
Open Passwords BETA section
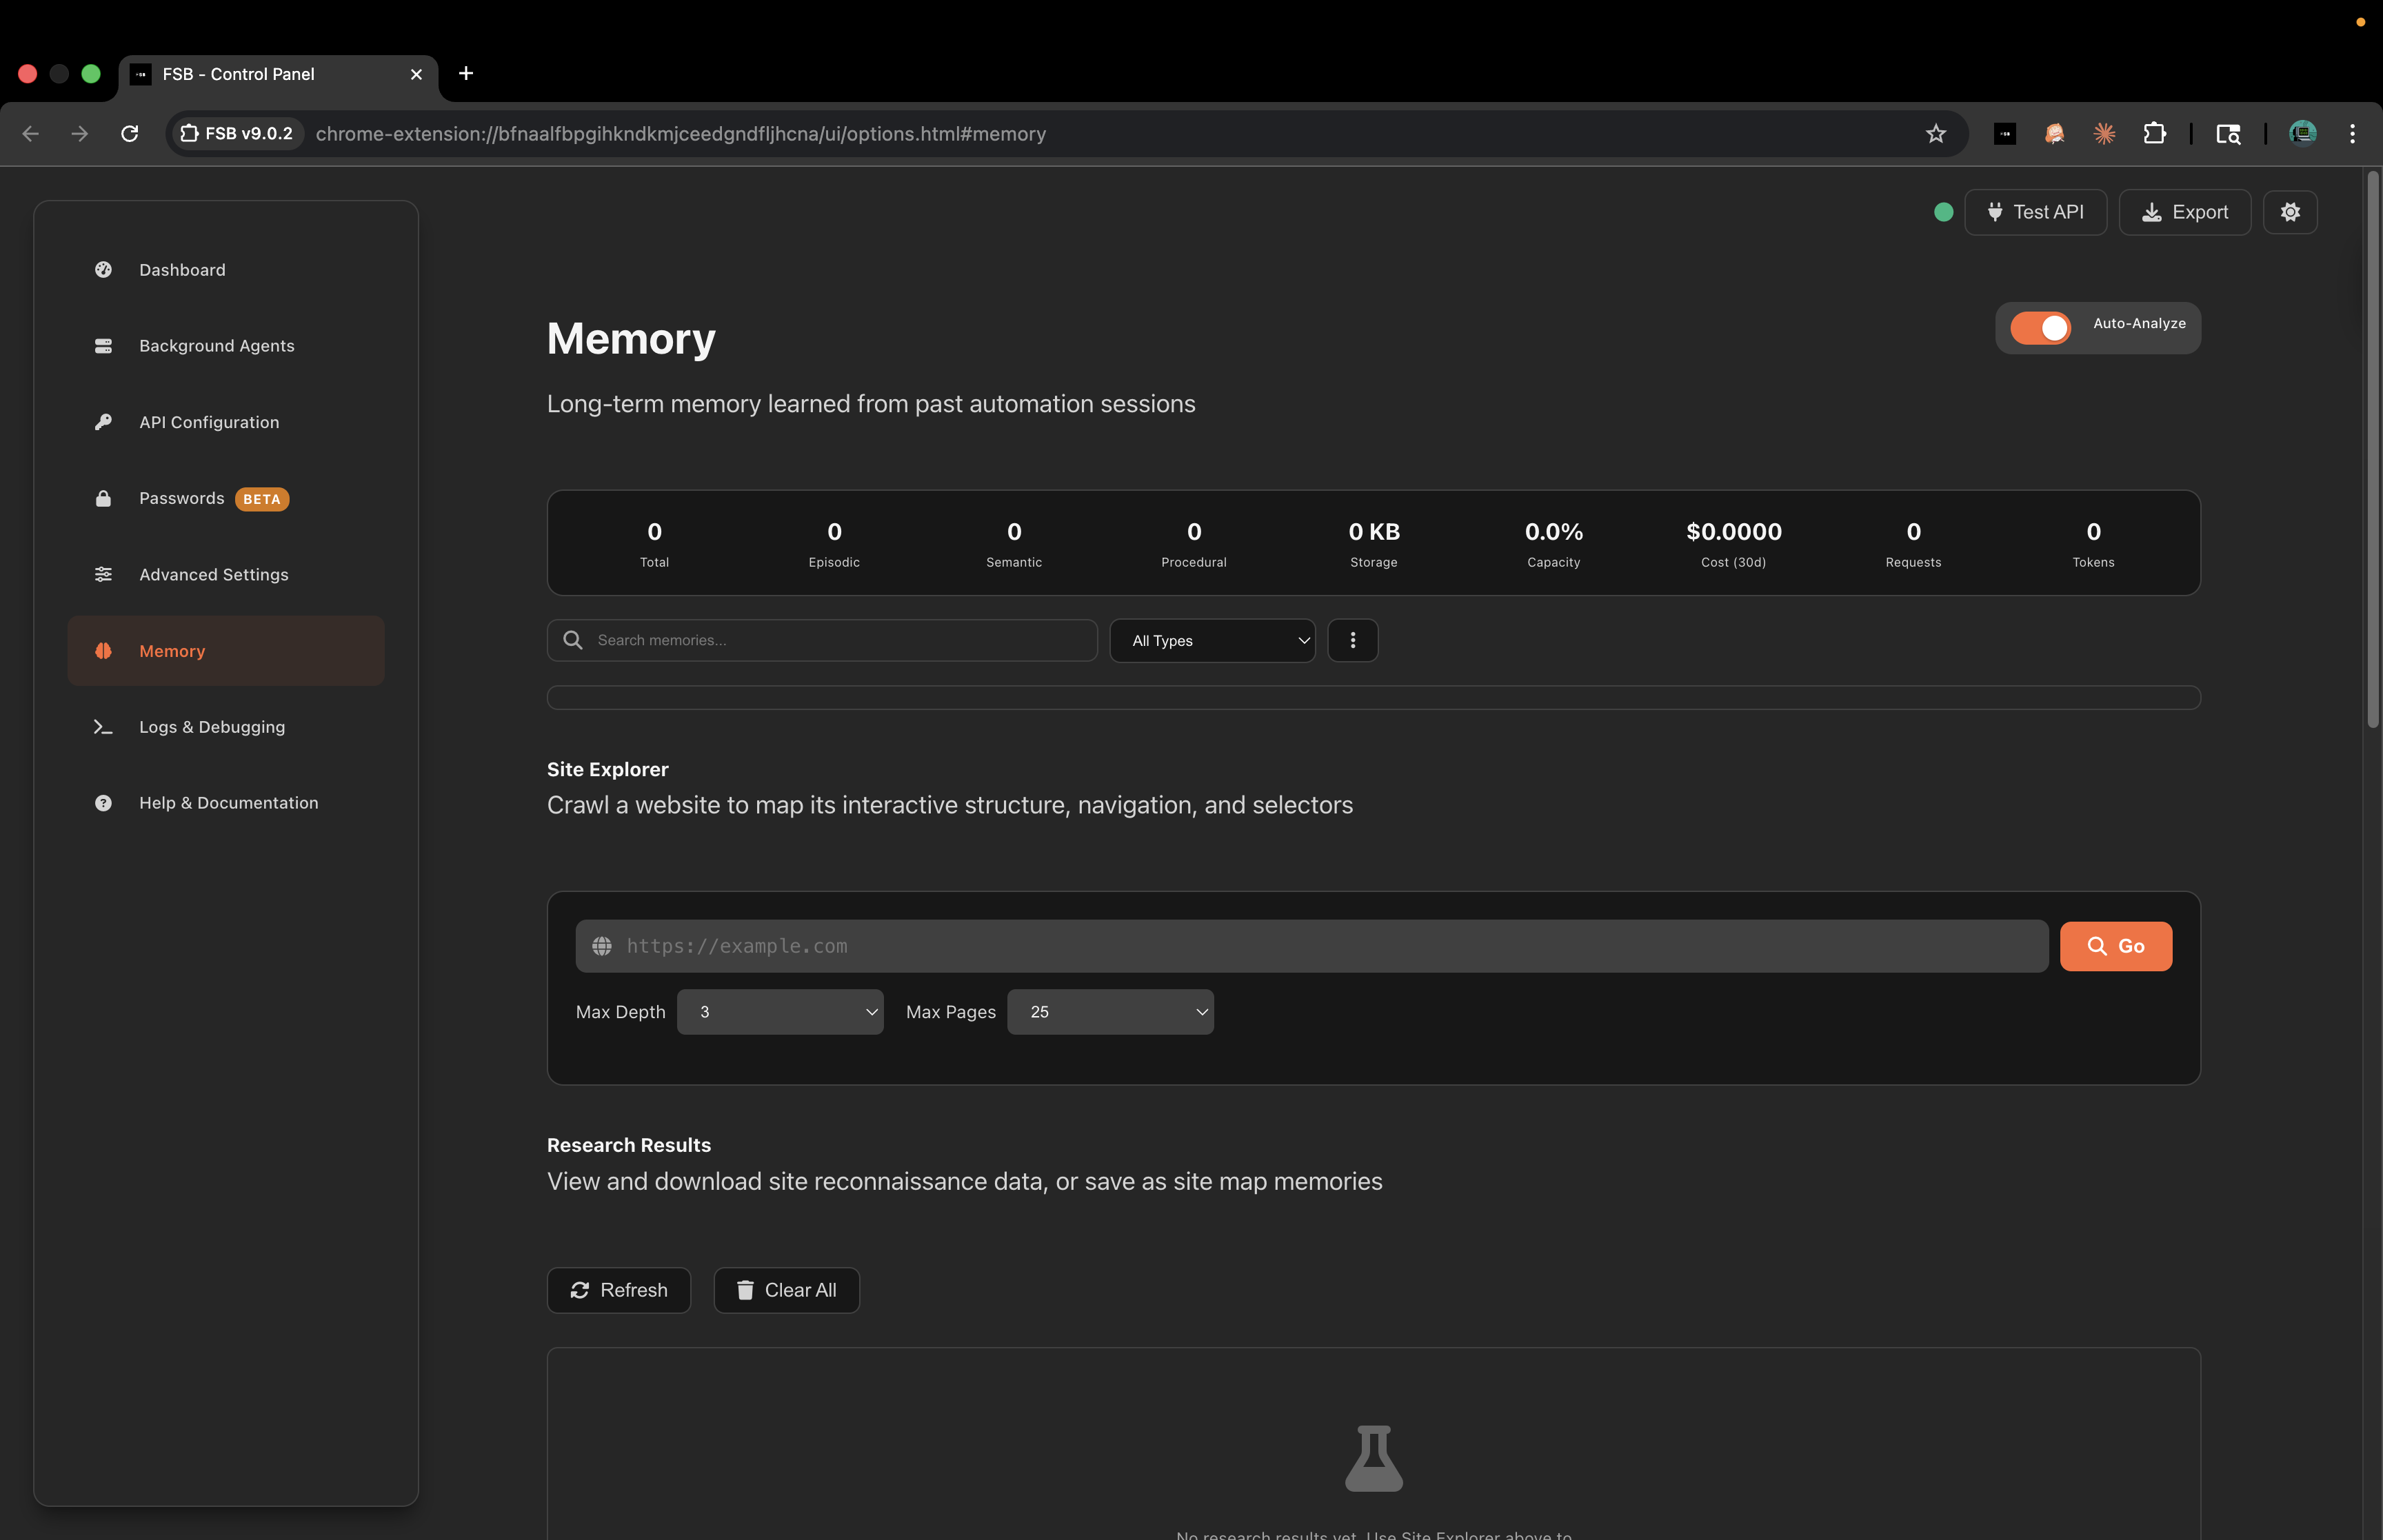(226, 498)
